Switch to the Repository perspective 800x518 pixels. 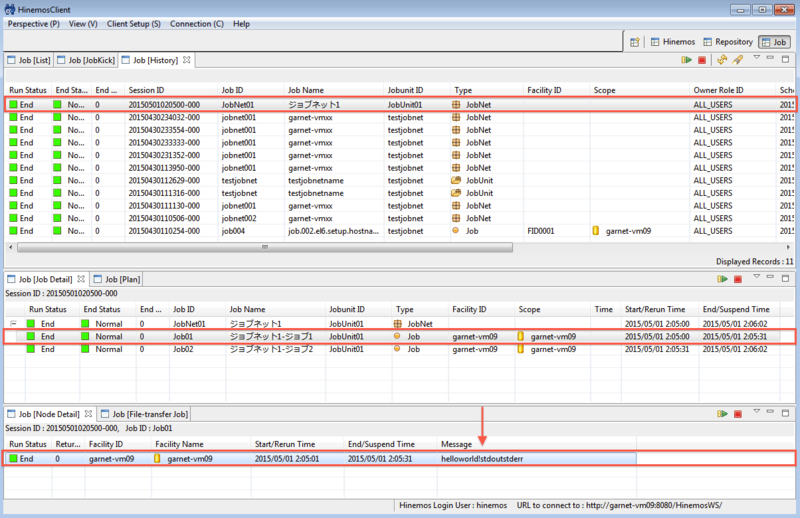coord(728,42)
